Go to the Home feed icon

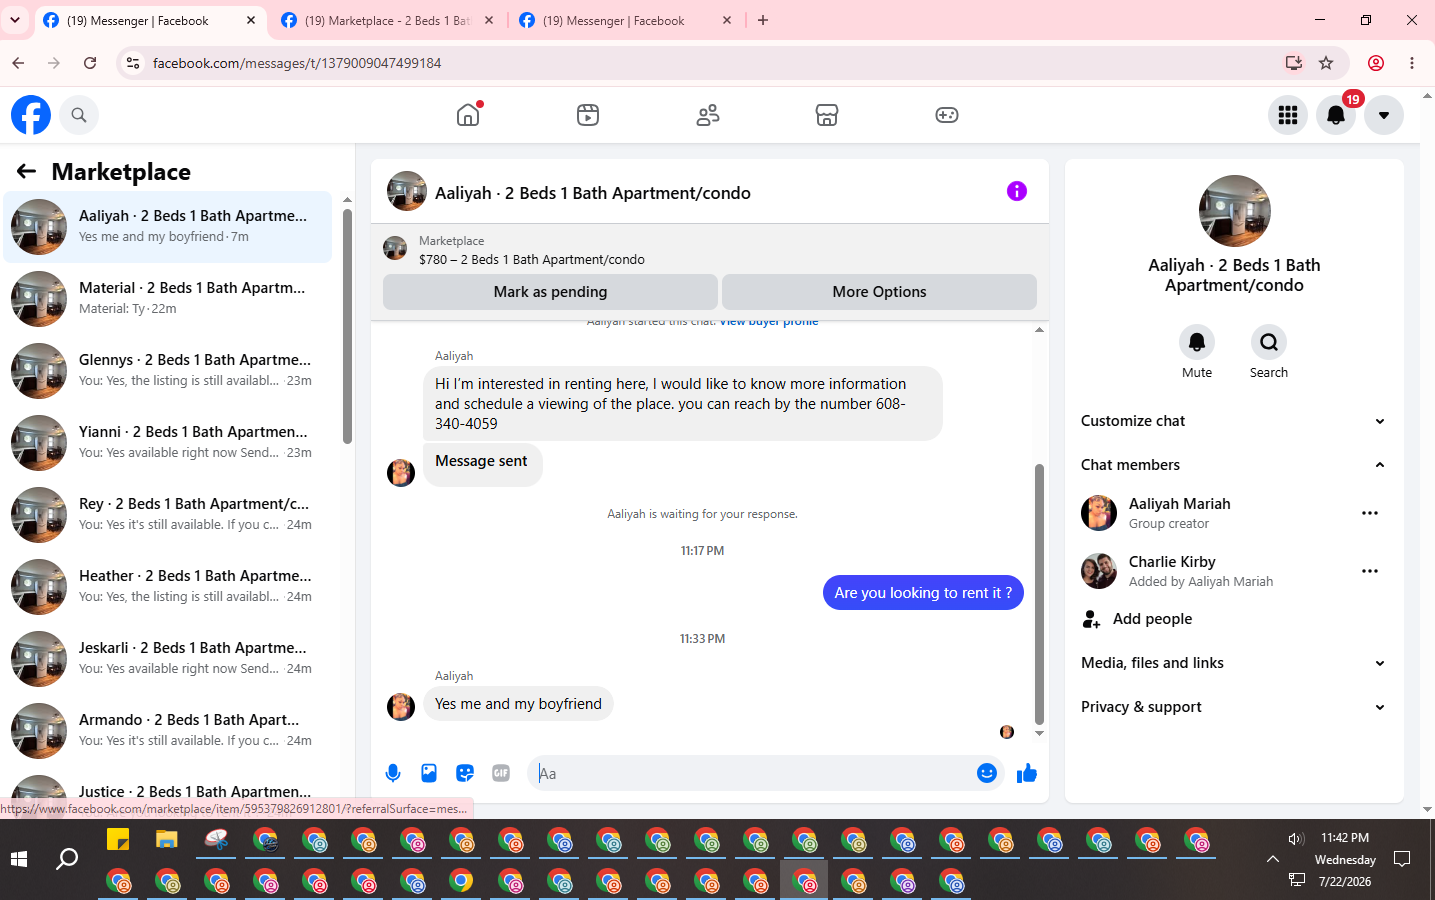click(468, 115)
